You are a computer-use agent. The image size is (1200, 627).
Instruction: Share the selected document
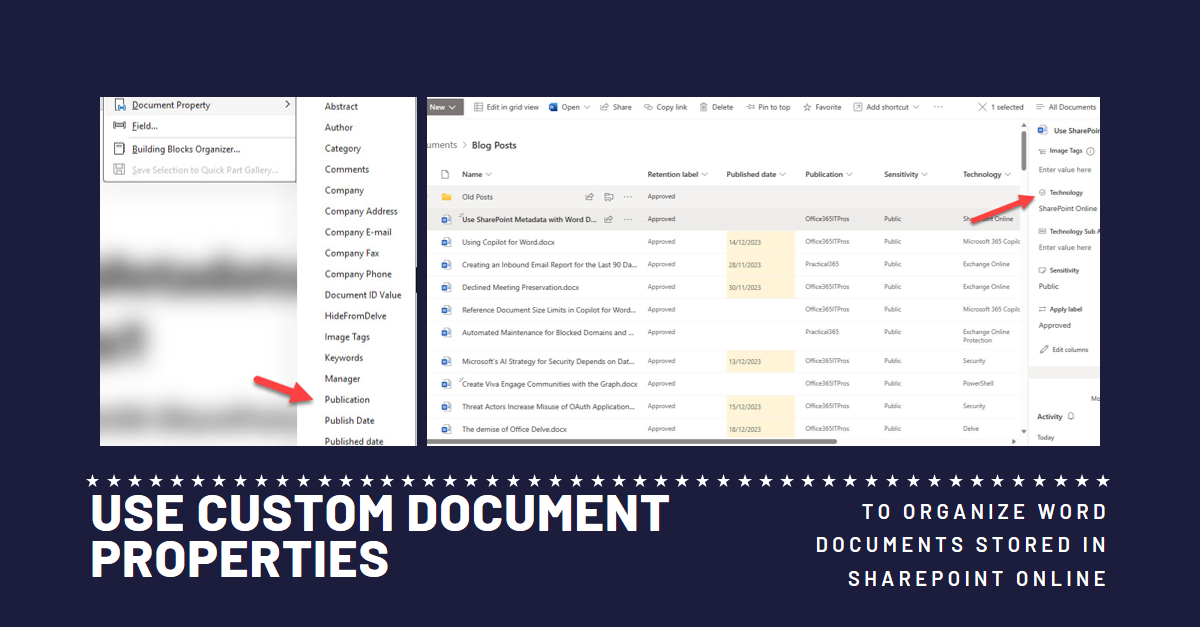click(x=616, y=107)
